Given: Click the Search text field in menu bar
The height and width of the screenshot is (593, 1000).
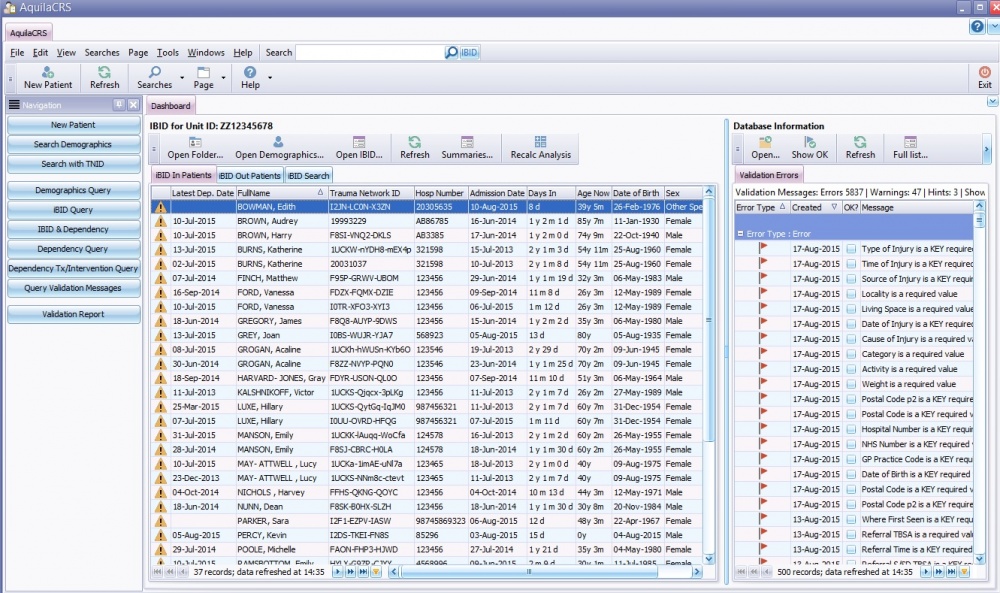Looking at the screenshot, I should [x=369, y=52].
